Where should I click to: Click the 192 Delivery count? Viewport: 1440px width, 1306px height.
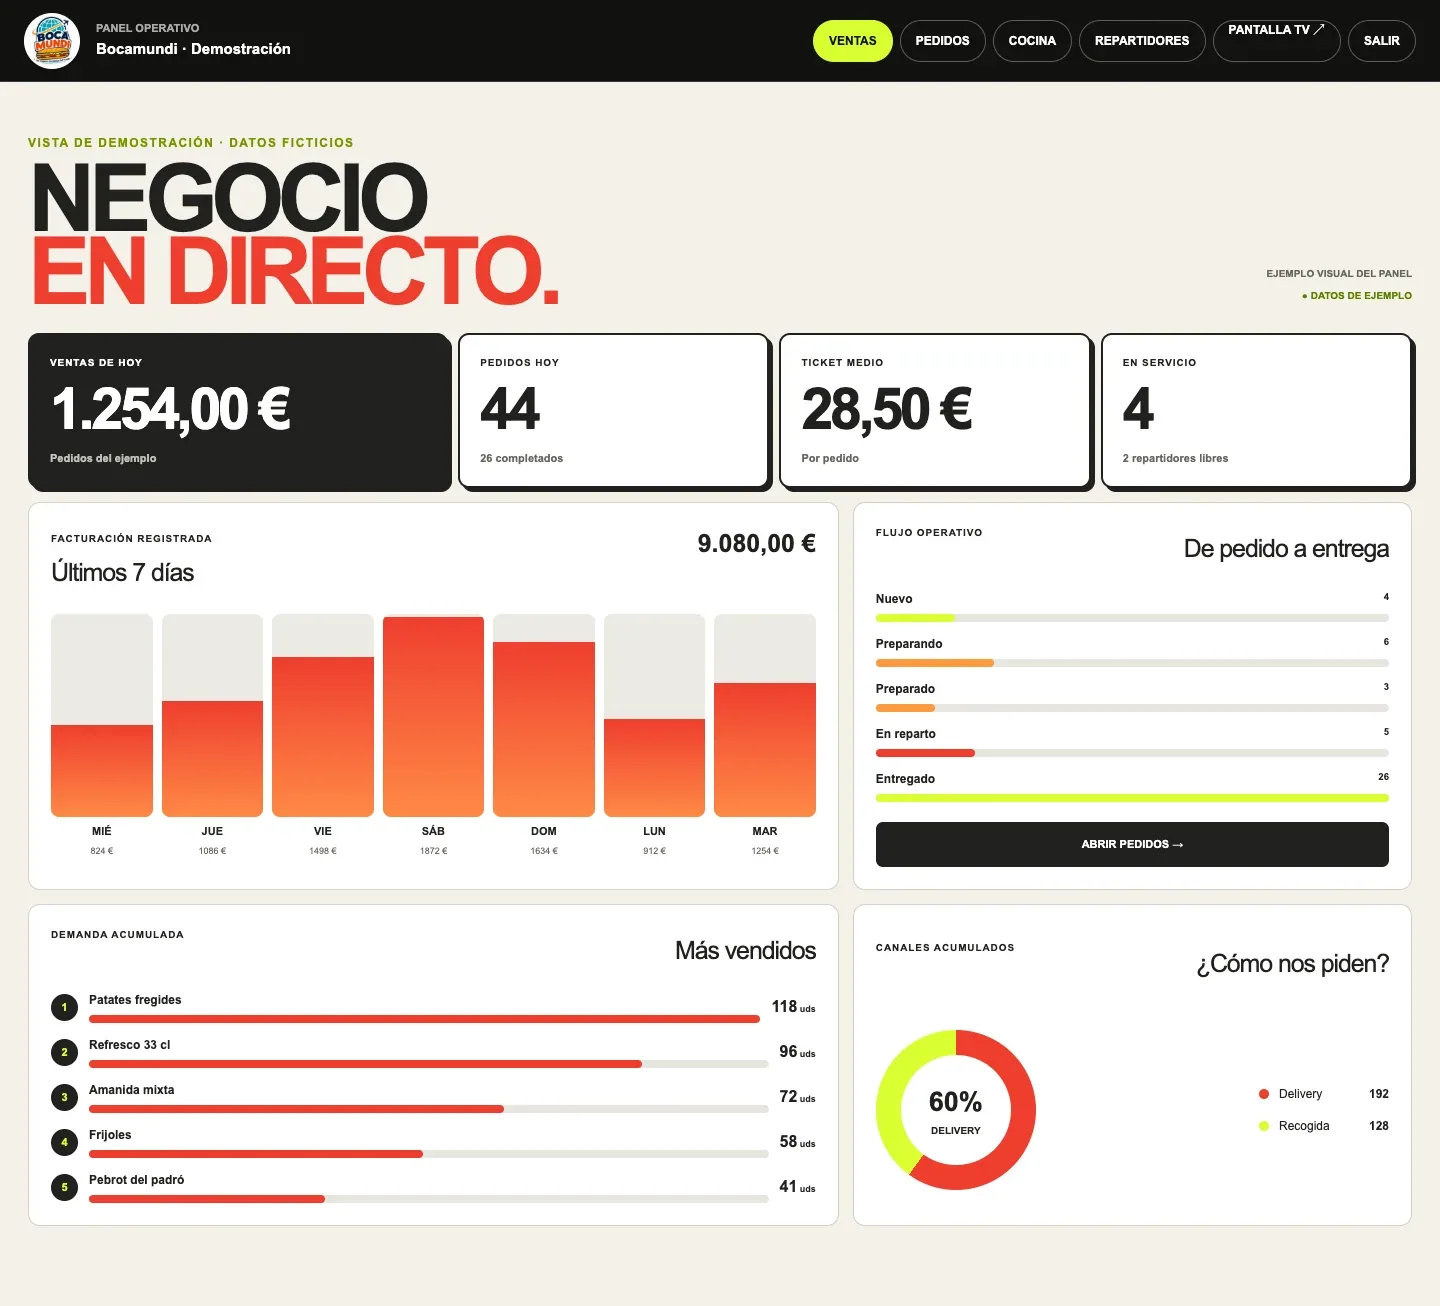coord(1379,1094)
